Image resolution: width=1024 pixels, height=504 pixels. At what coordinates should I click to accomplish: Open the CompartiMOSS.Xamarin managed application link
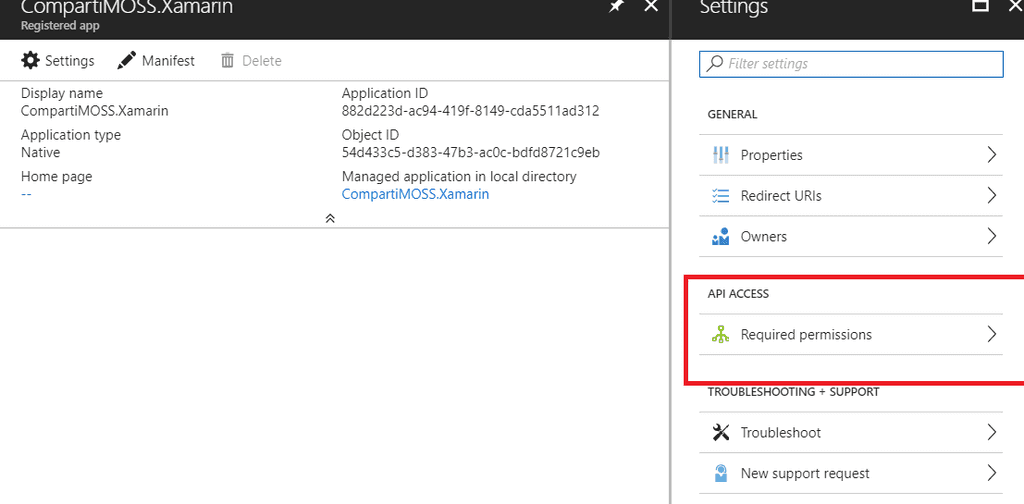[415, 194]
